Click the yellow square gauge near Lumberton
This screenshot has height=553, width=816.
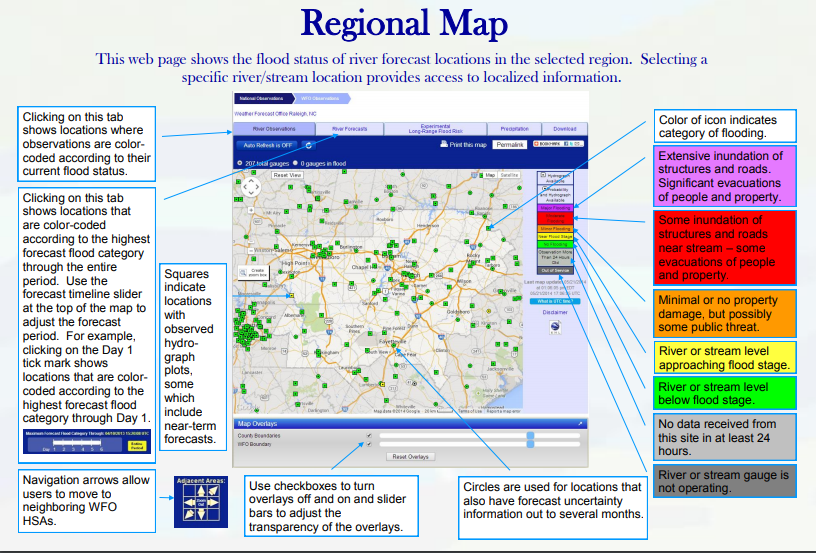click(x=382, y=384)
